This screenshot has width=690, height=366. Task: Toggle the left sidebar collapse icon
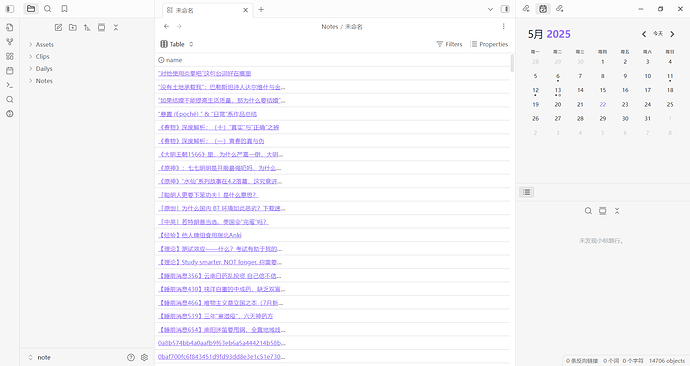[x=10, y=9]
